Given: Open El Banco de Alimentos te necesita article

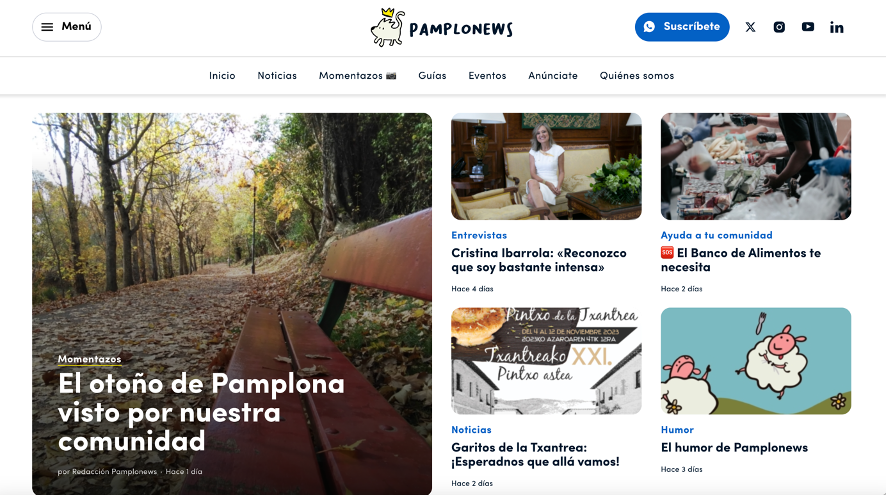Looking at the screenshot, I should point(740,260).
